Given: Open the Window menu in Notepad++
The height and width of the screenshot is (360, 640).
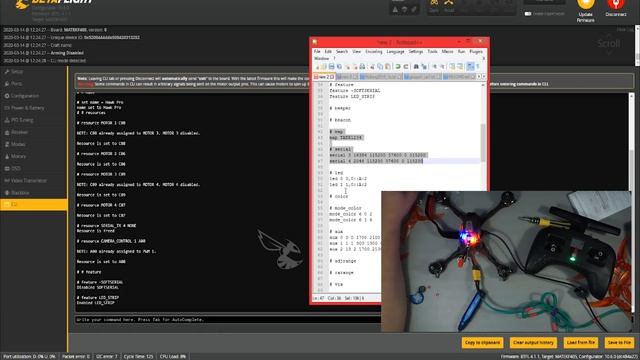Looking at the screenshot, I should pos(322,58).
